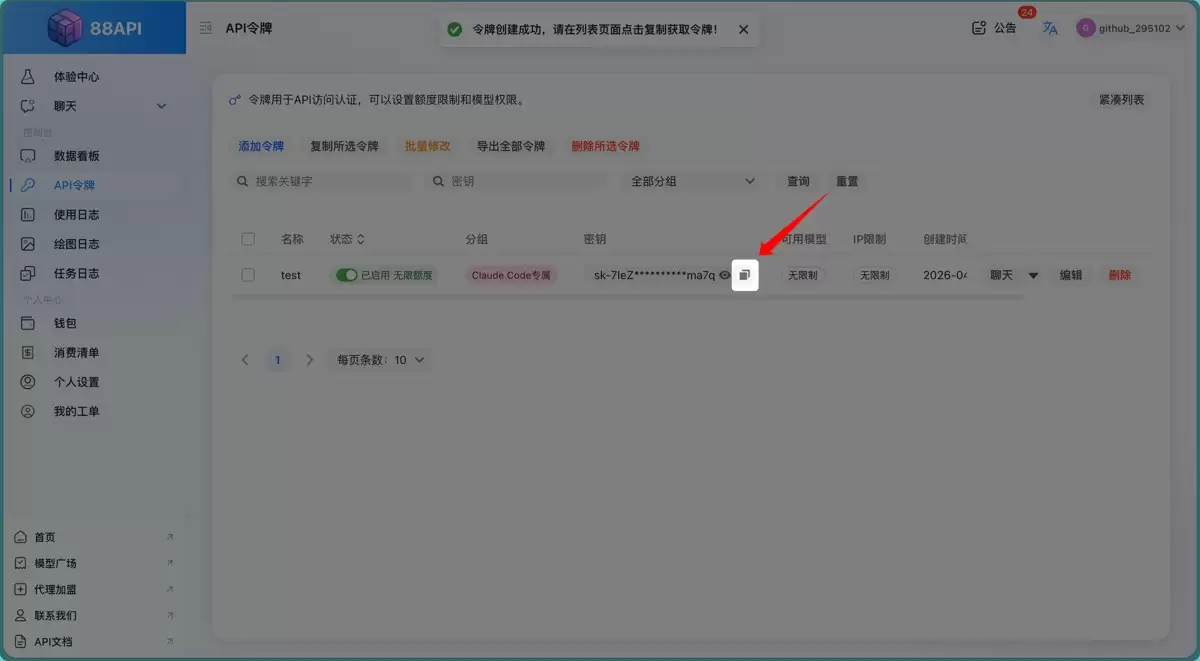Viewport: 1200px width, 661px height.
Task: Click the 删除所选令牌 button
Action: tap(605, 146)
